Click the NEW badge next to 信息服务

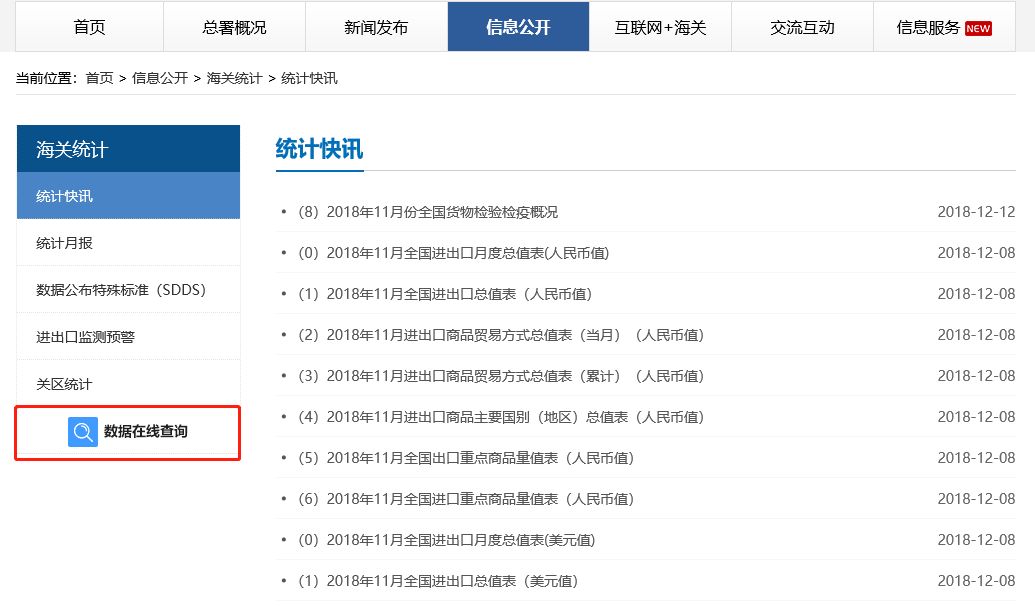(977, 28)
